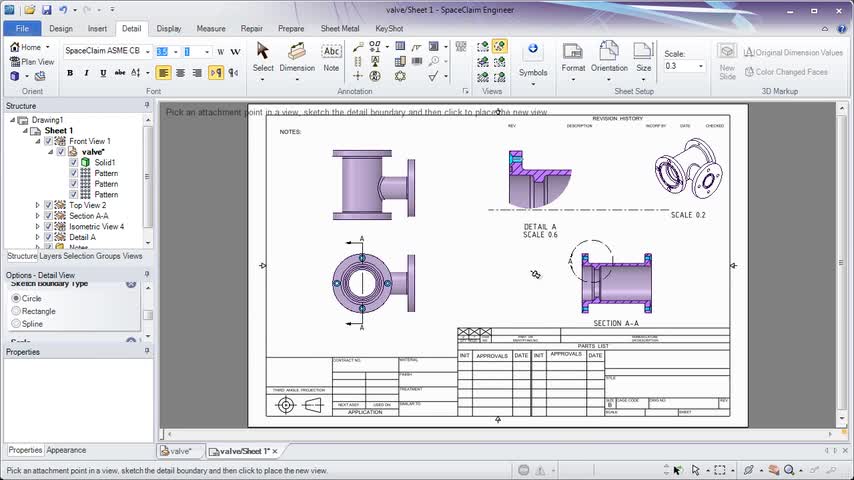
Task: Select the Rectangle boundary type
Action: [x=16, y=311]
